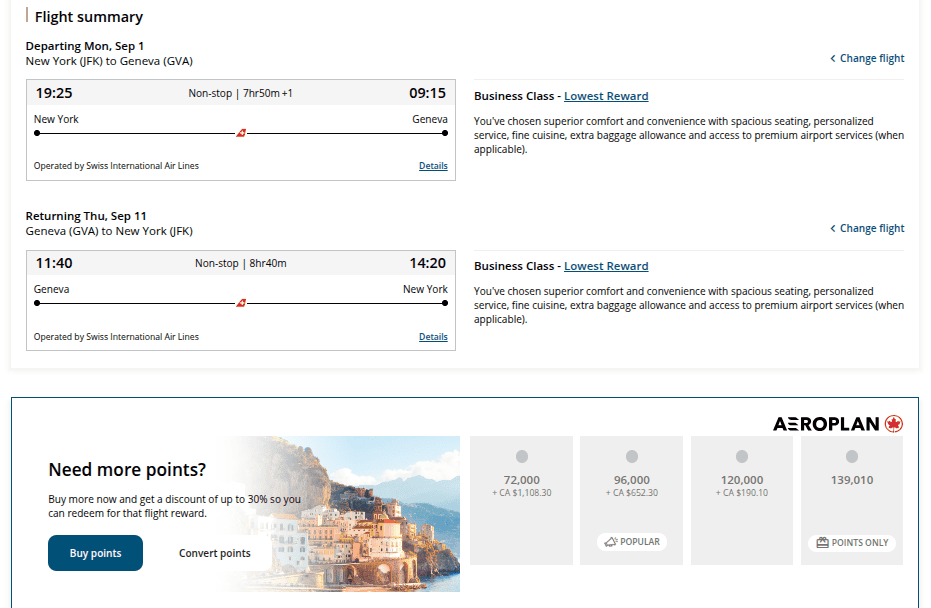
Task: Change the departing Sep 1 flight
Action: tap(870, 58)
